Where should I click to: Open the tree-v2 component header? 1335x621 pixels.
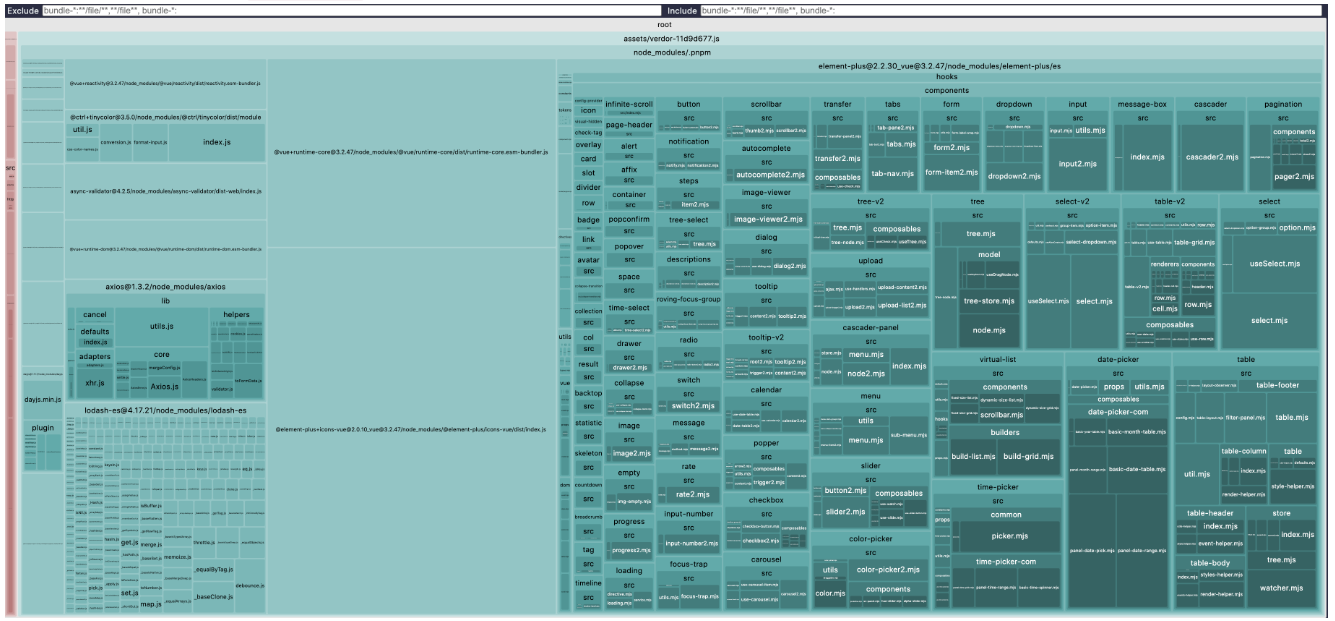click(x=870, y=201)
